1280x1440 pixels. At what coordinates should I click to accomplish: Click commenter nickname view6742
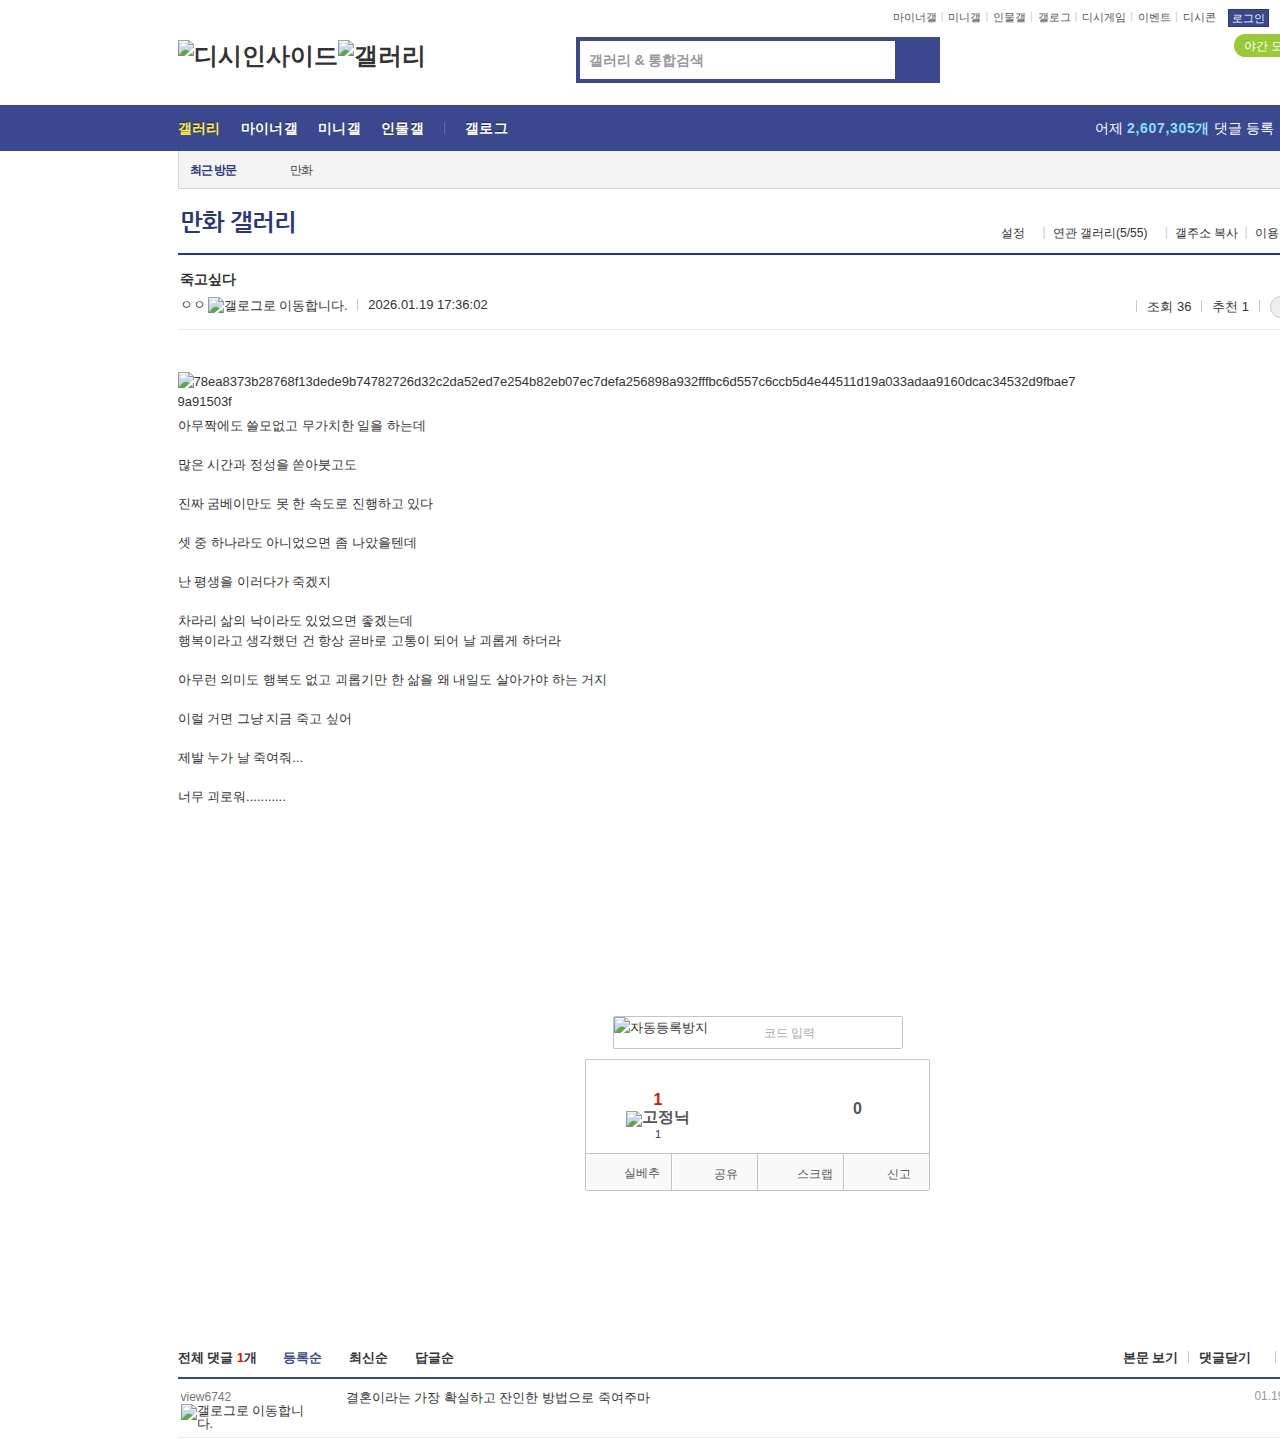pyautogui.click(x=206, y=1397)
